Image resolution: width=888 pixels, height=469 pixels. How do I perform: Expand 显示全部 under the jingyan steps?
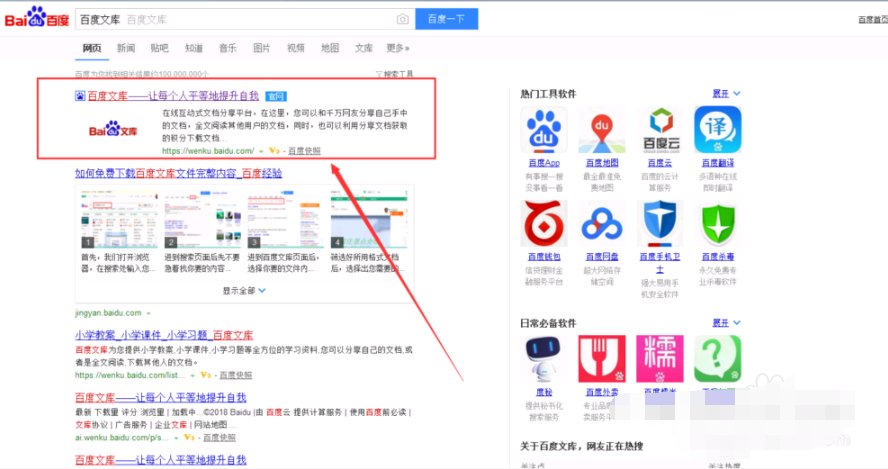244,291
